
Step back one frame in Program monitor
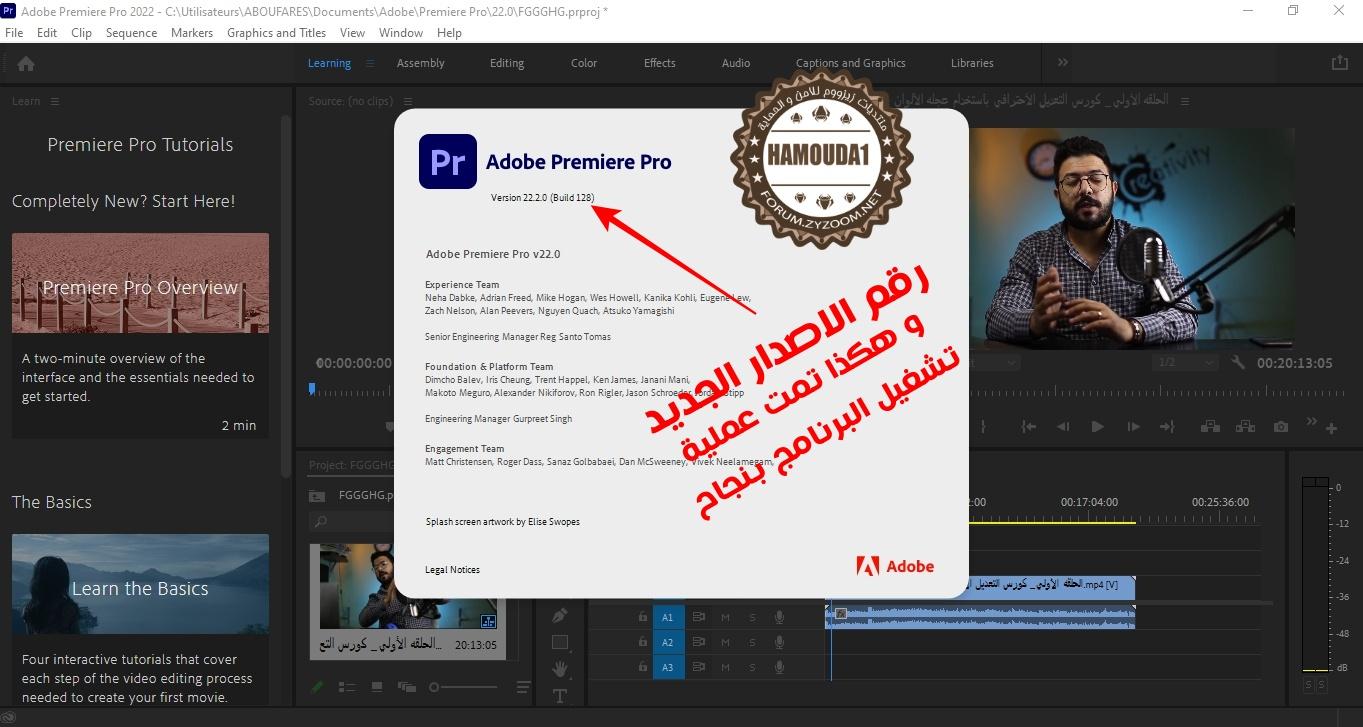1063,427
